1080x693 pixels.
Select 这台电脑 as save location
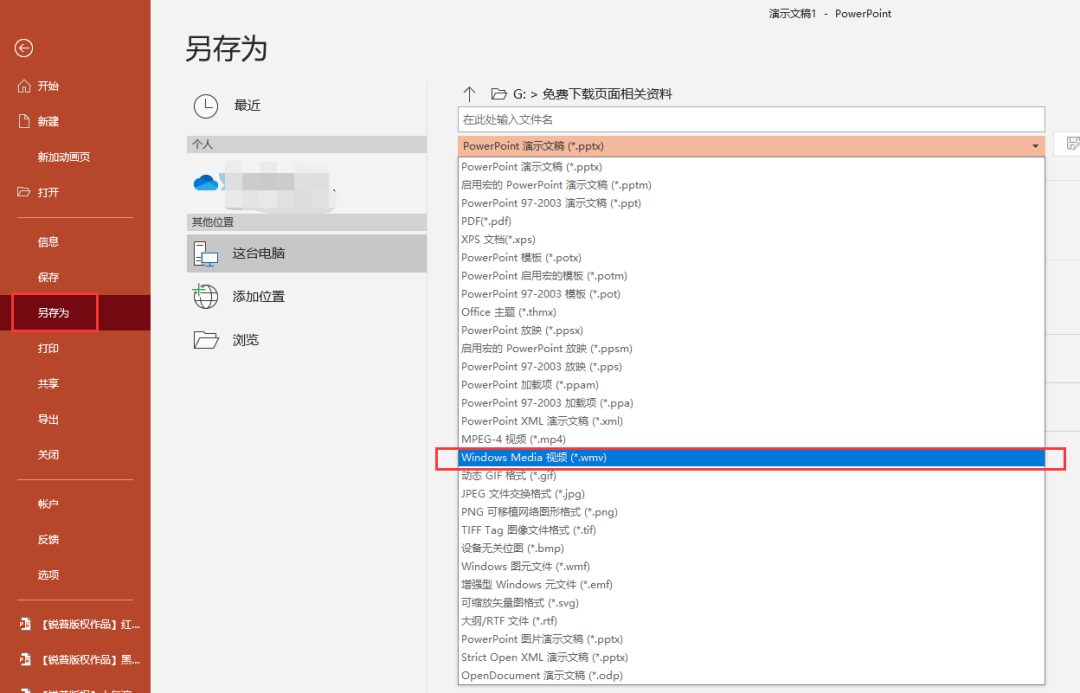coord(307,254)
